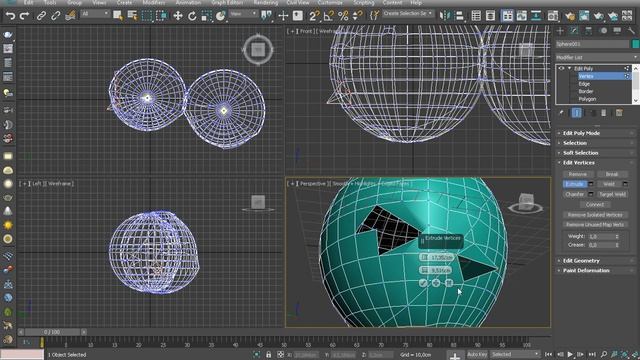Collapse the Edit Poly modifier tree arrow
Viewport: 640px width, 360px height.
coord(570,69)
